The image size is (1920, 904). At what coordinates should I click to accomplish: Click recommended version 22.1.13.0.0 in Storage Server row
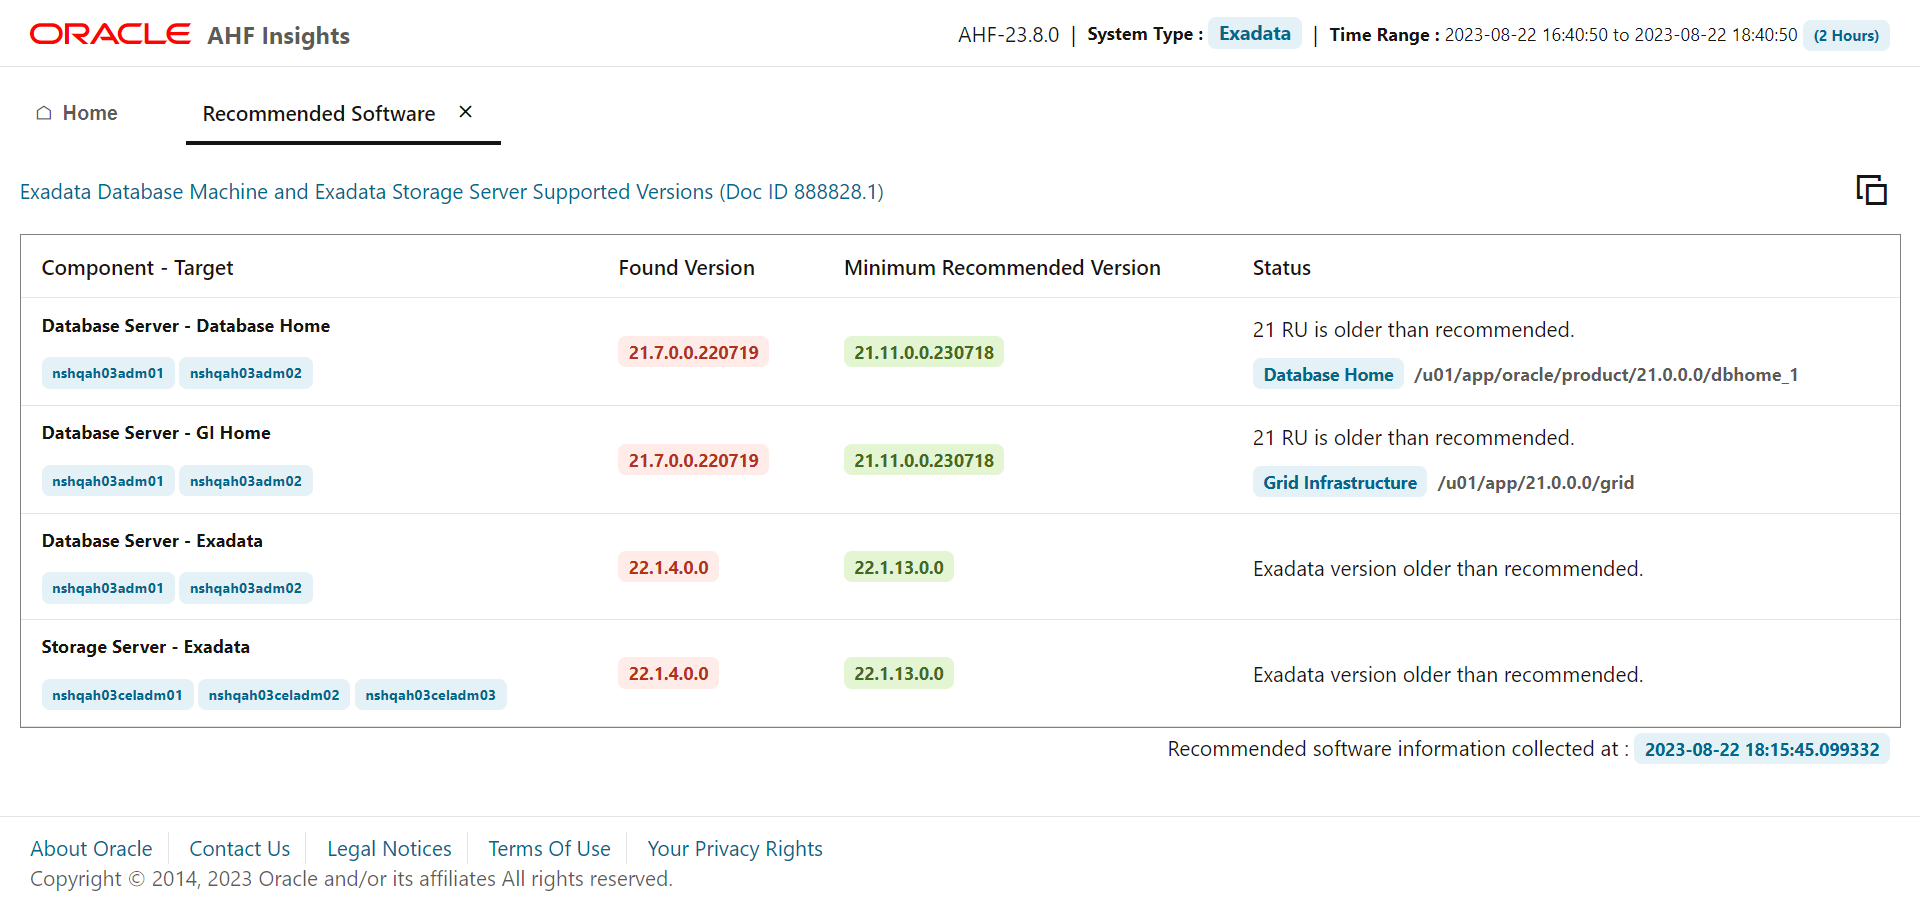pyautogui.click(x=899, y=673)
